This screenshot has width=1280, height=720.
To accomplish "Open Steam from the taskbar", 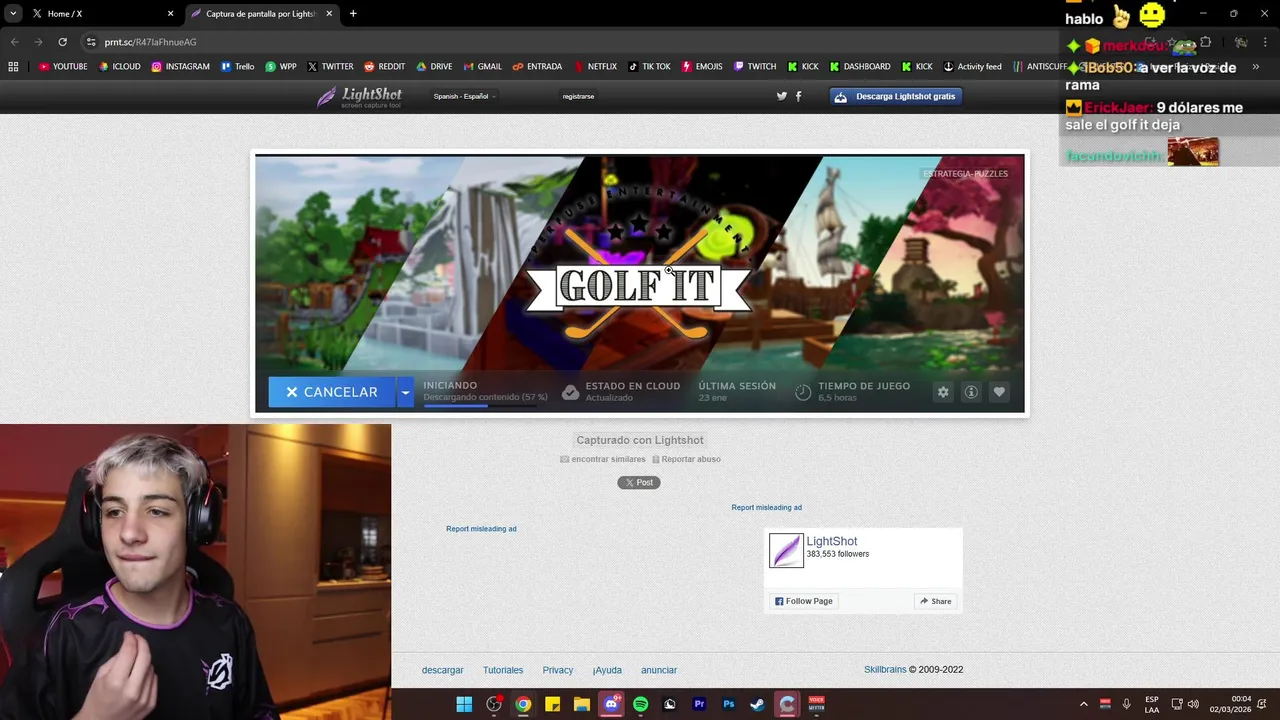I will [757, 704].
